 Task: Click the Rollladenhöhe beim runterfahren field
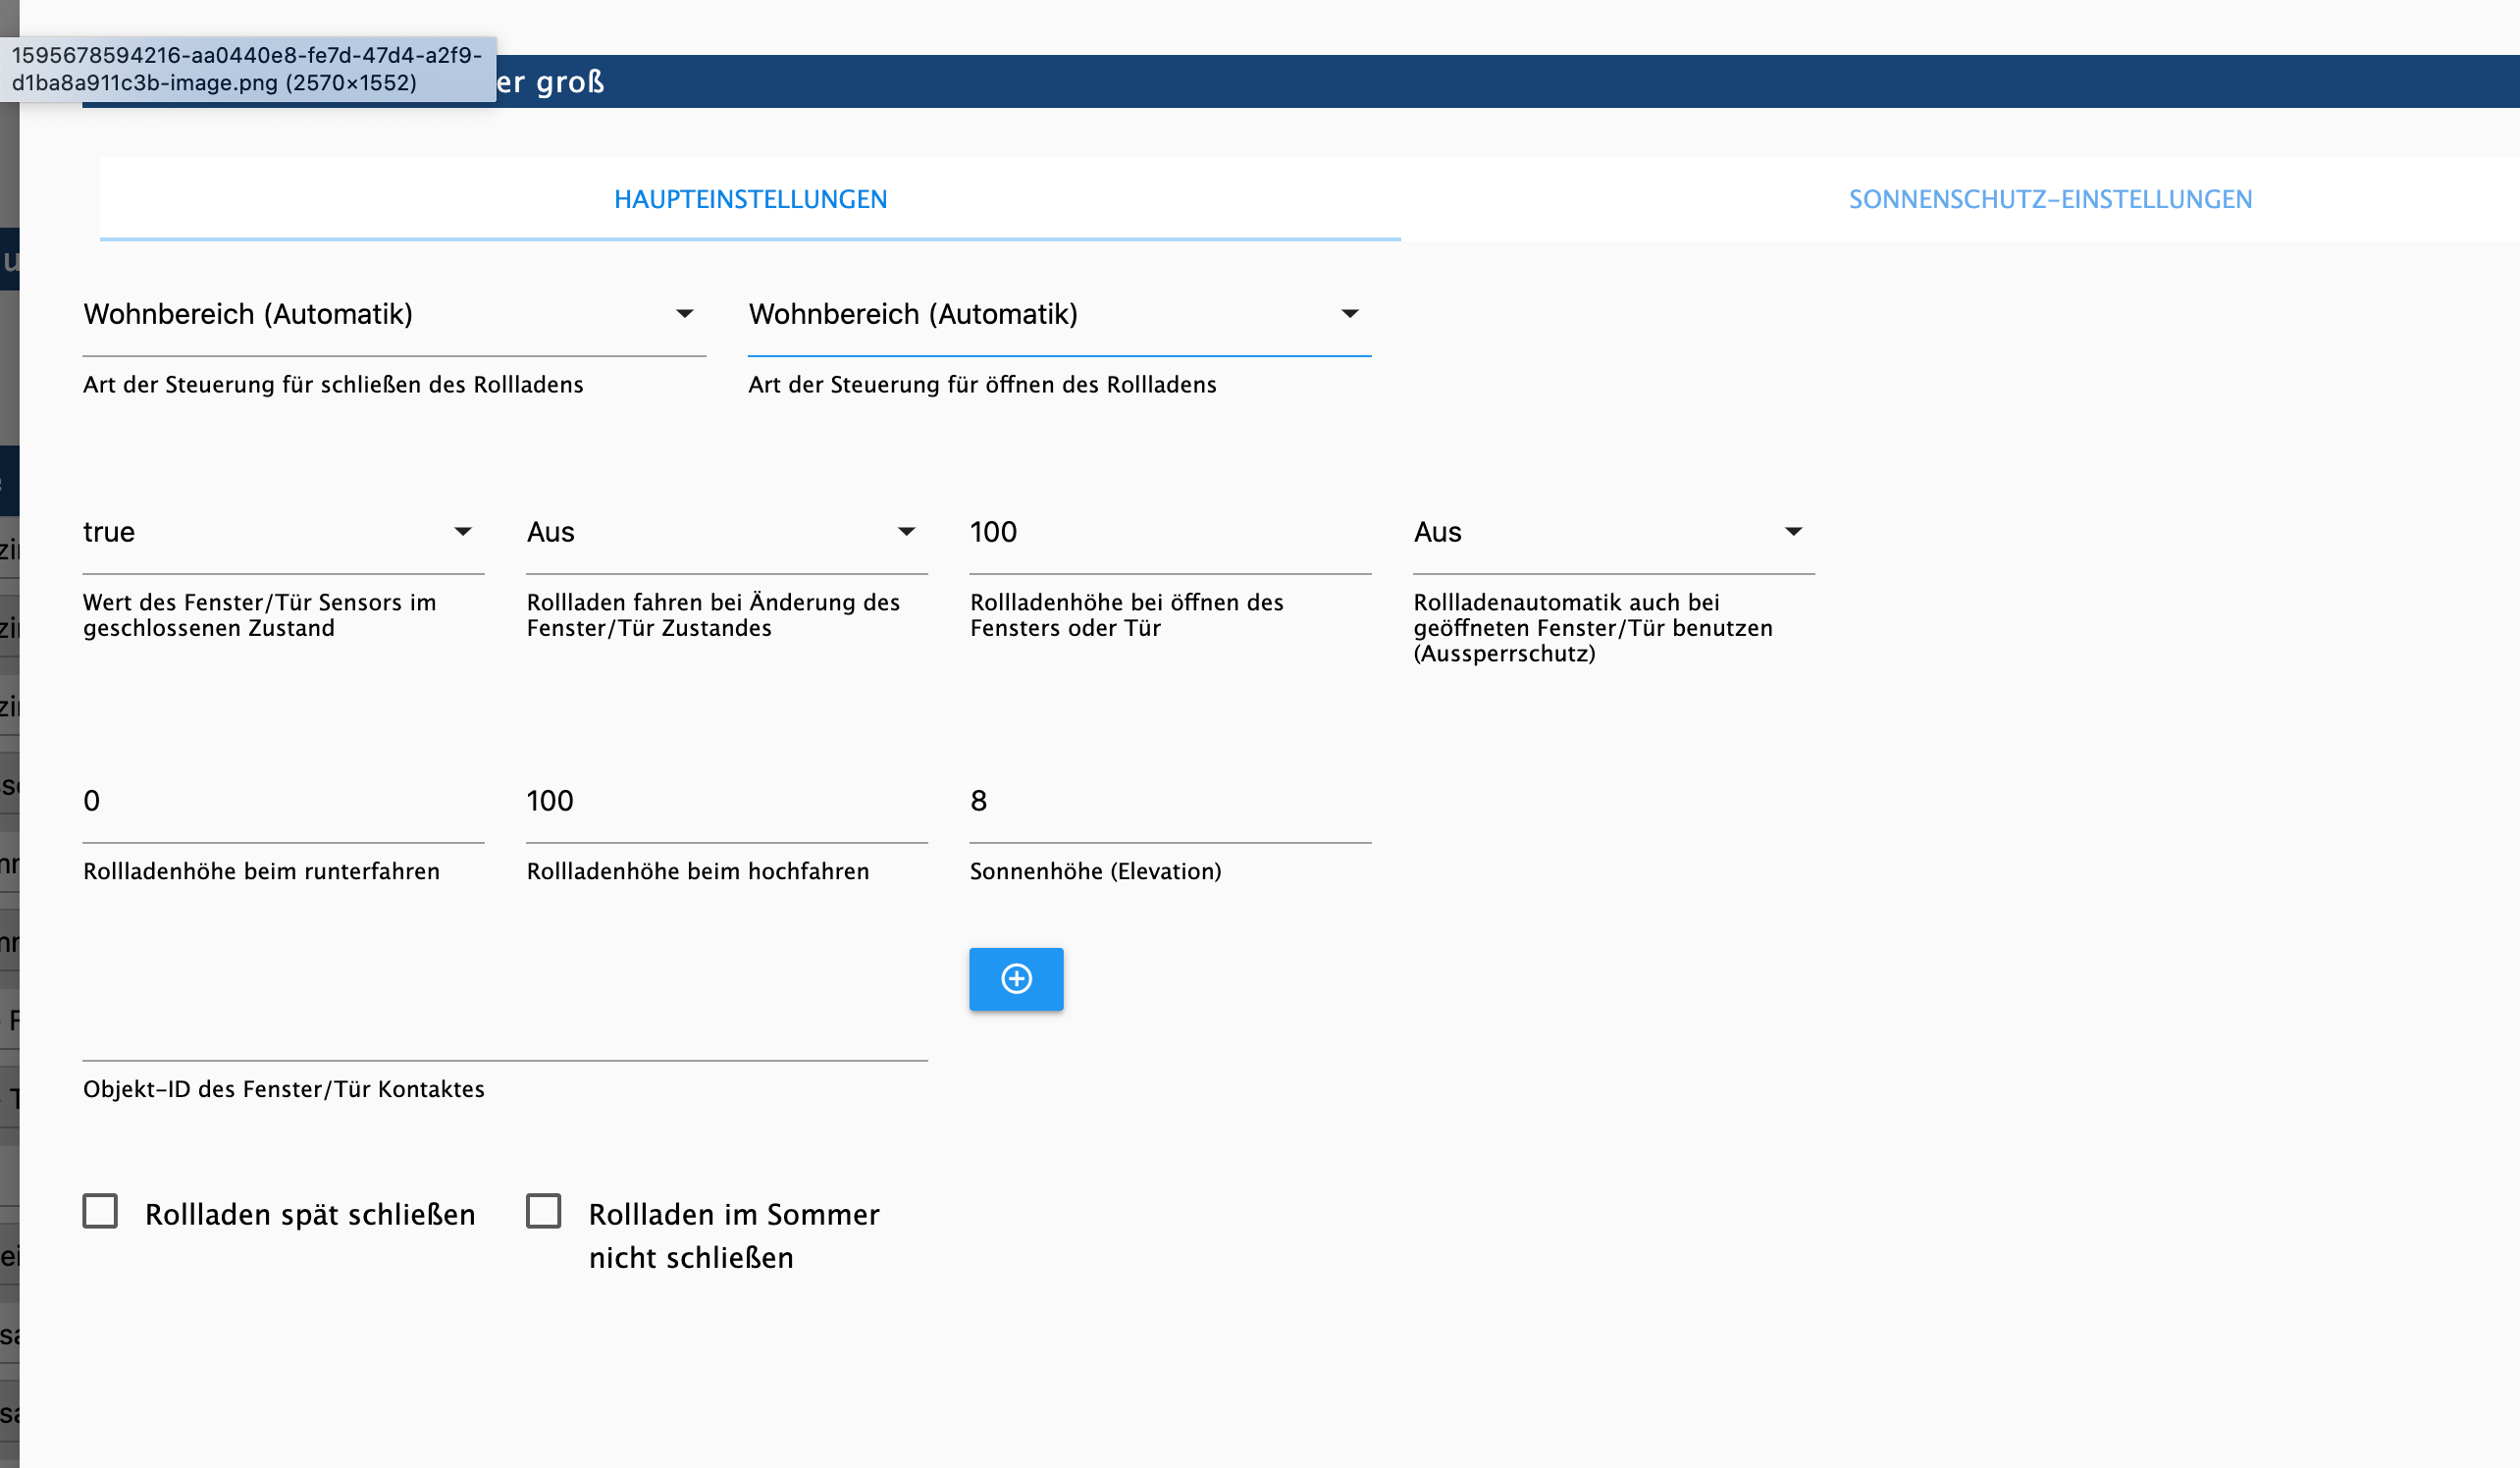click(x=284, y=802)
